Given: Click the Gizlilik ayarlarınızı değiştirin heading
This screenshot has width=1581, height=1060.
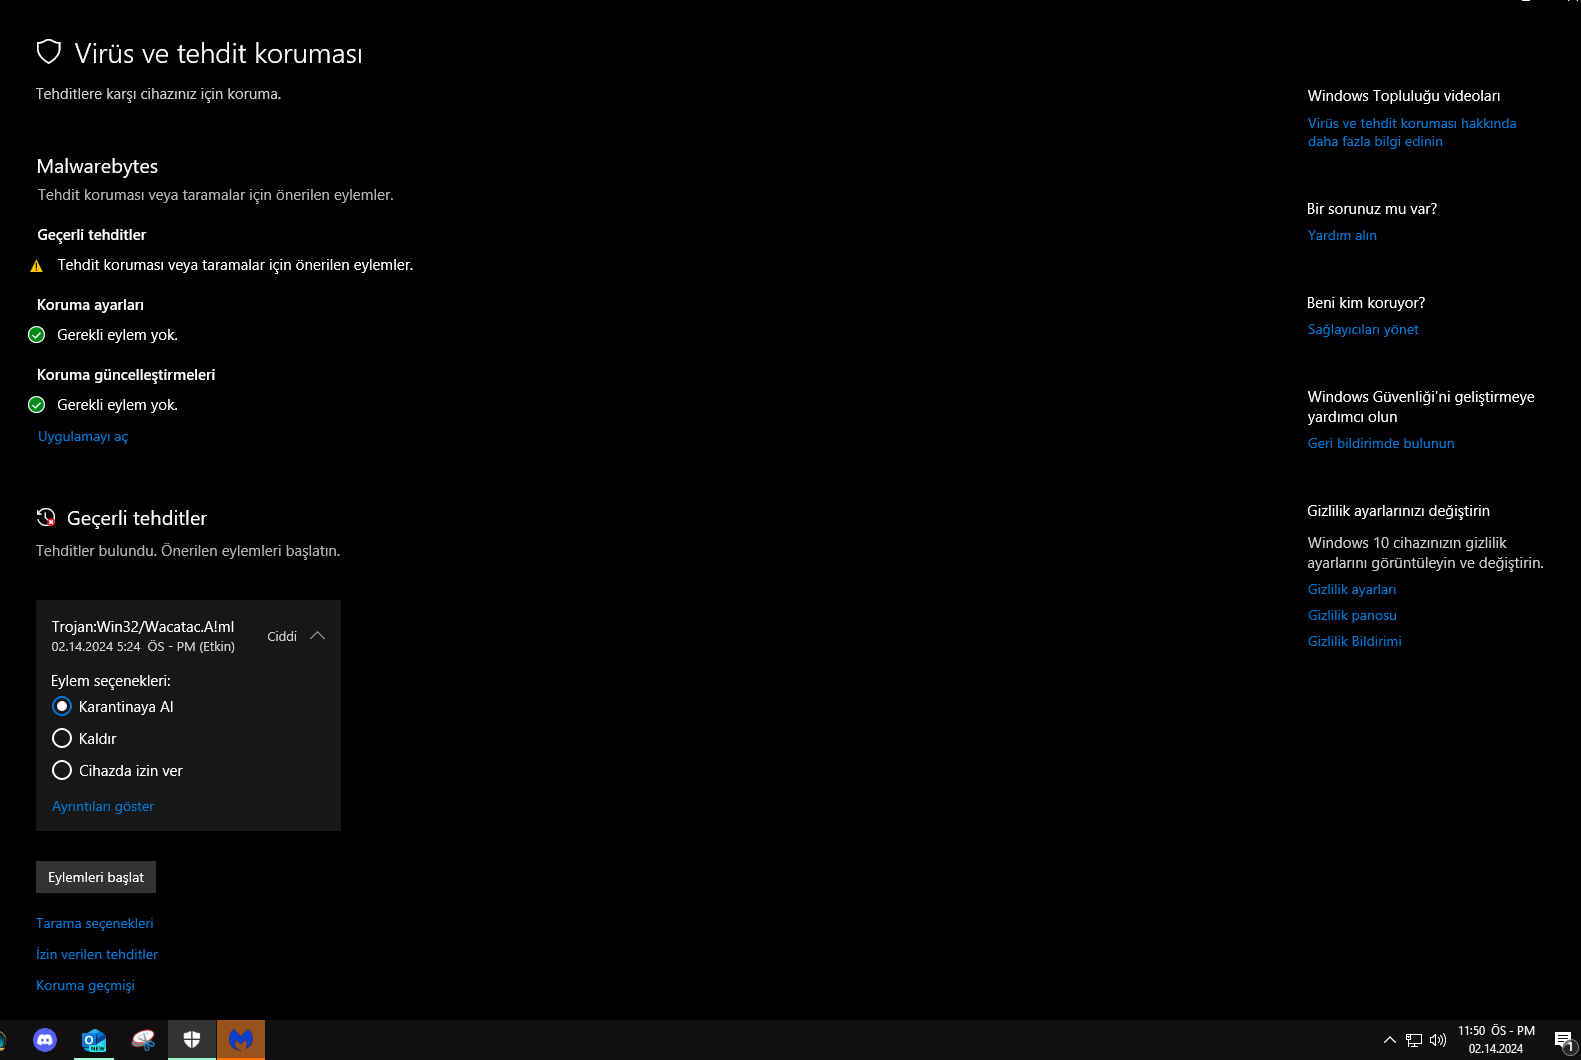Looking at the screenshot, I should click(x=1398, y=511).
